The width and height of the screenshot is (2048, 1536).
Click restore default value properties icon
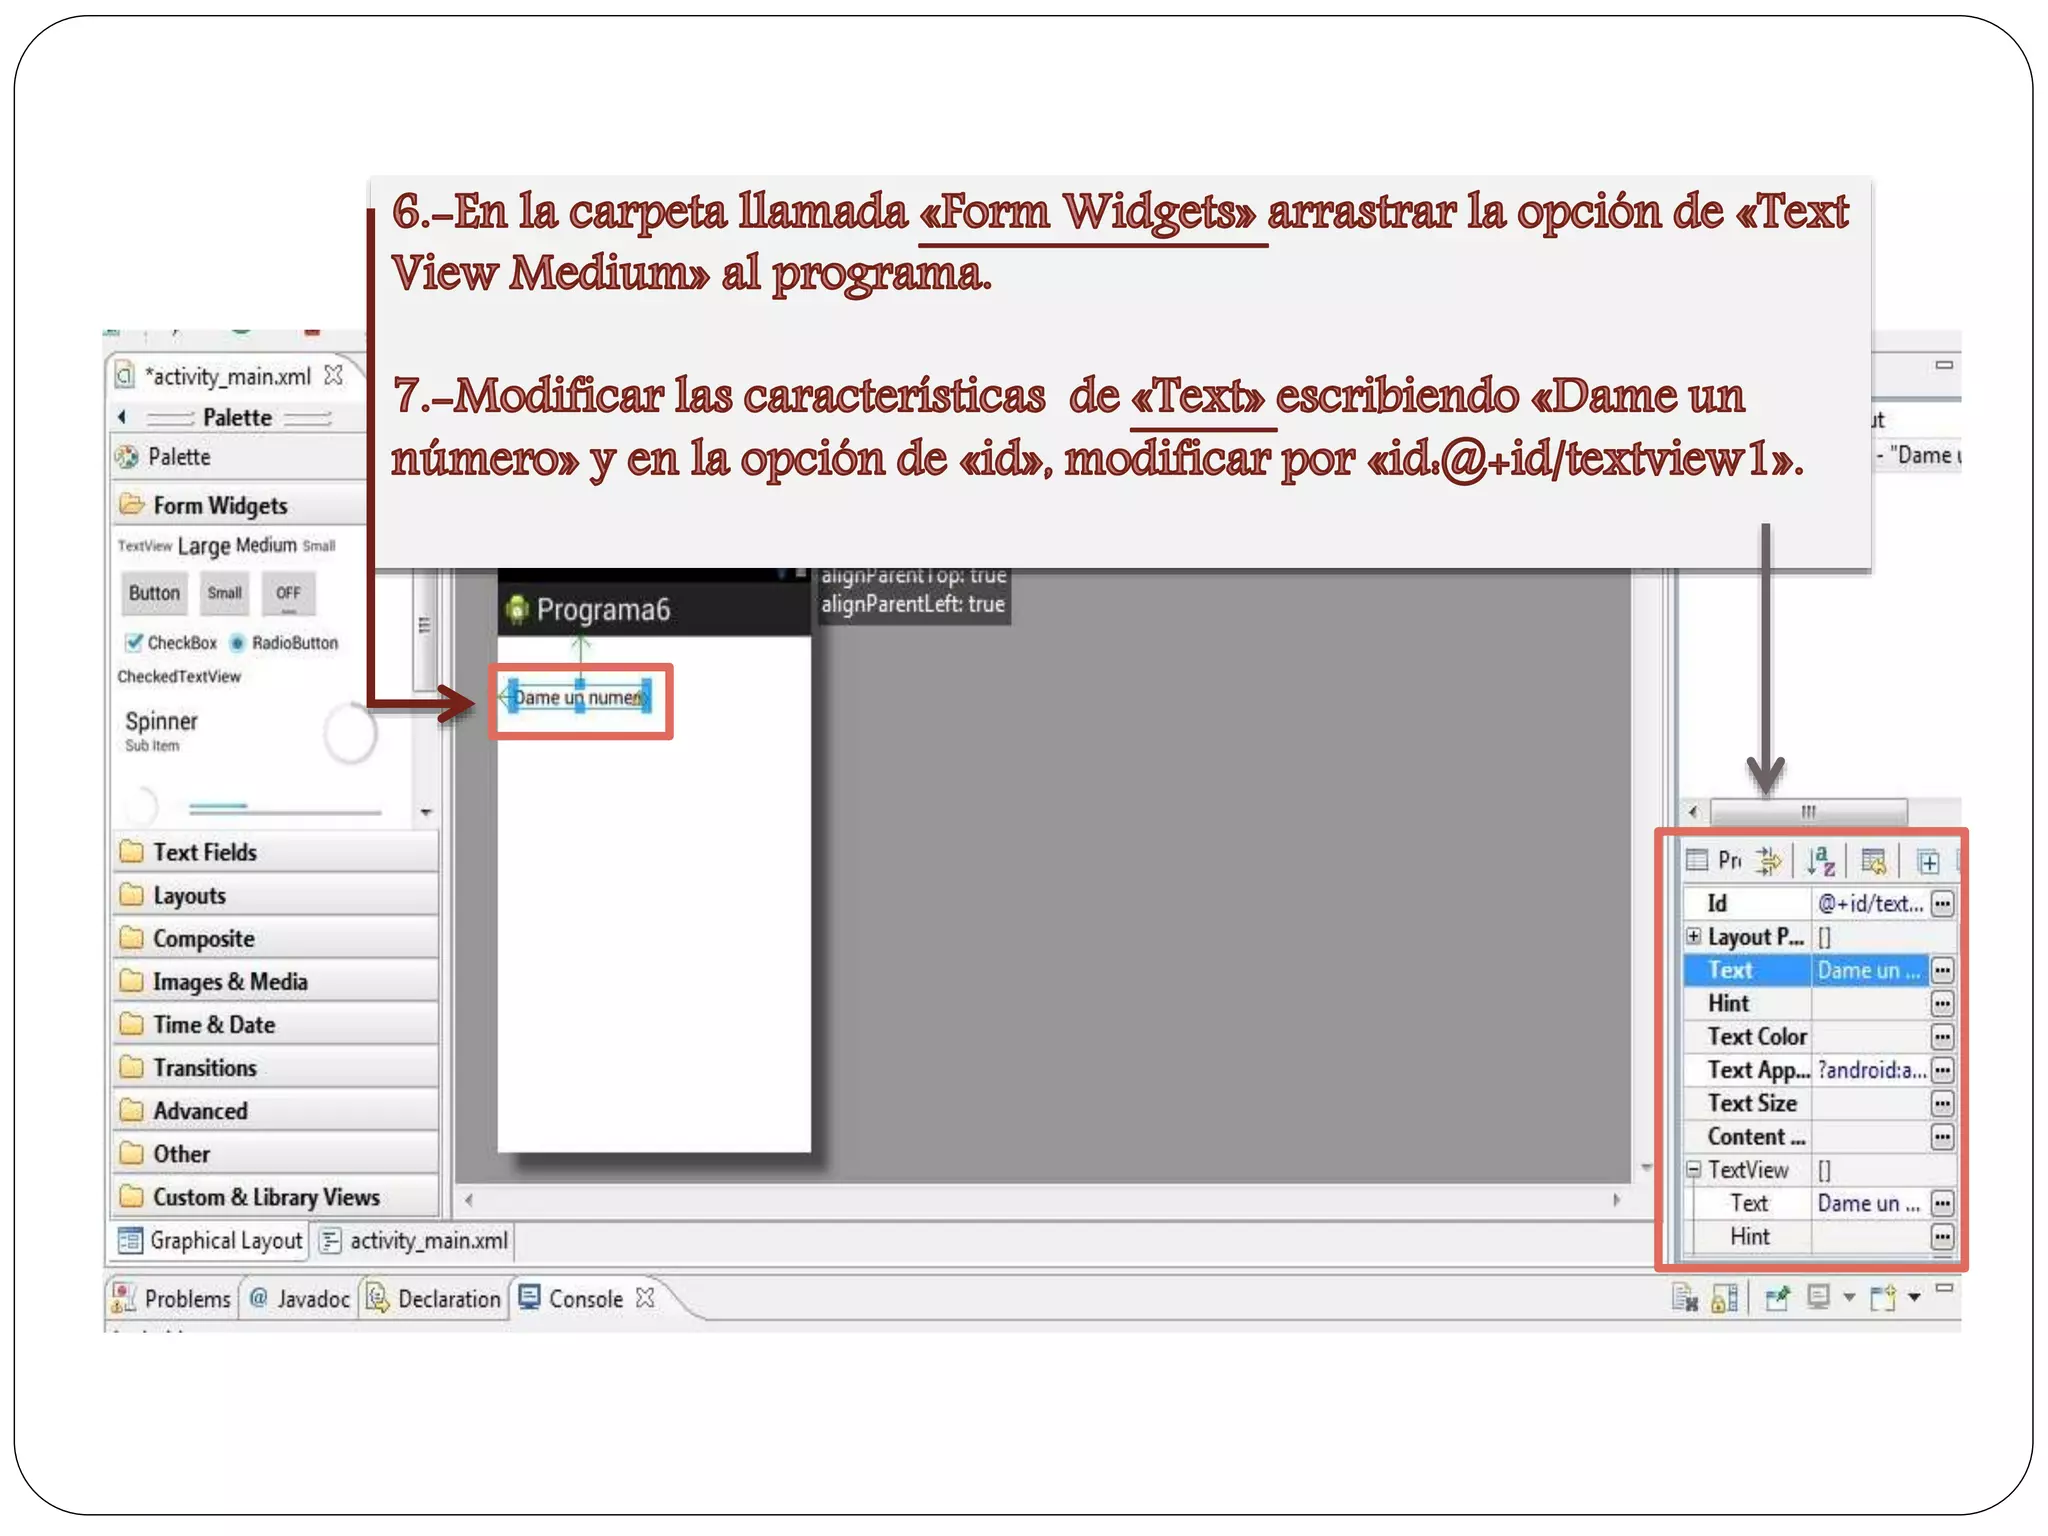(x=1874, y=861)
